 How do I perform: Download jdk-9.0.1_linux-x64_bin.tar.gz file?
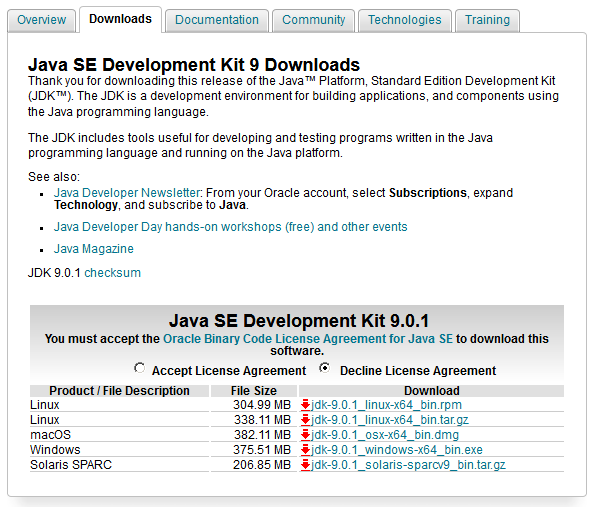tap(390, 420)
